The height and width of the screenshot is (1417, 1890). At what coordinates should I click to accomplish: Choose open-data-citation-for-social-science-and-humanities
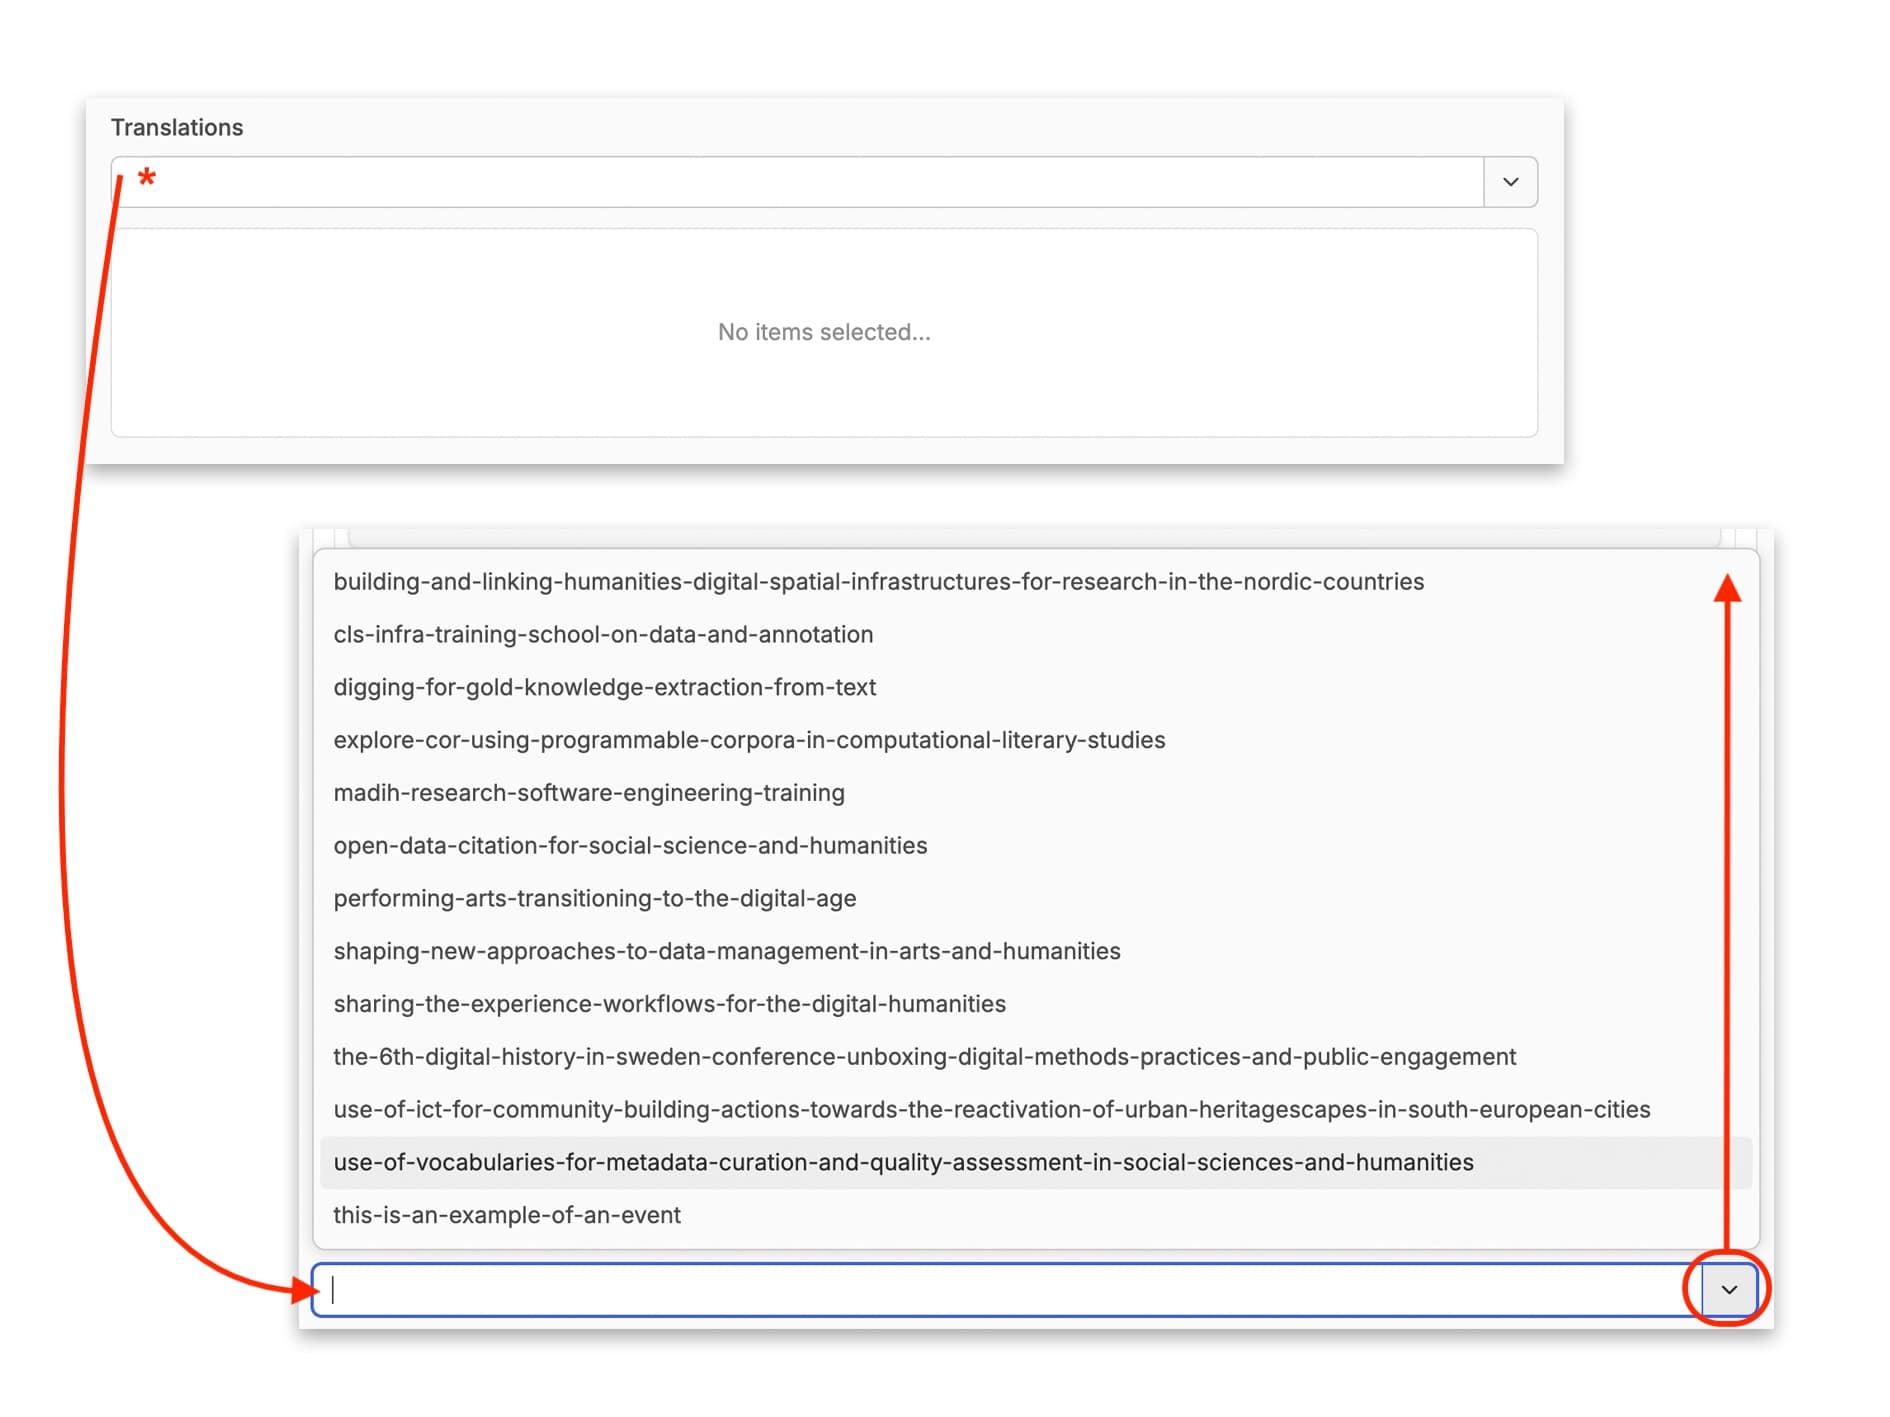click(x=630, y=846)
